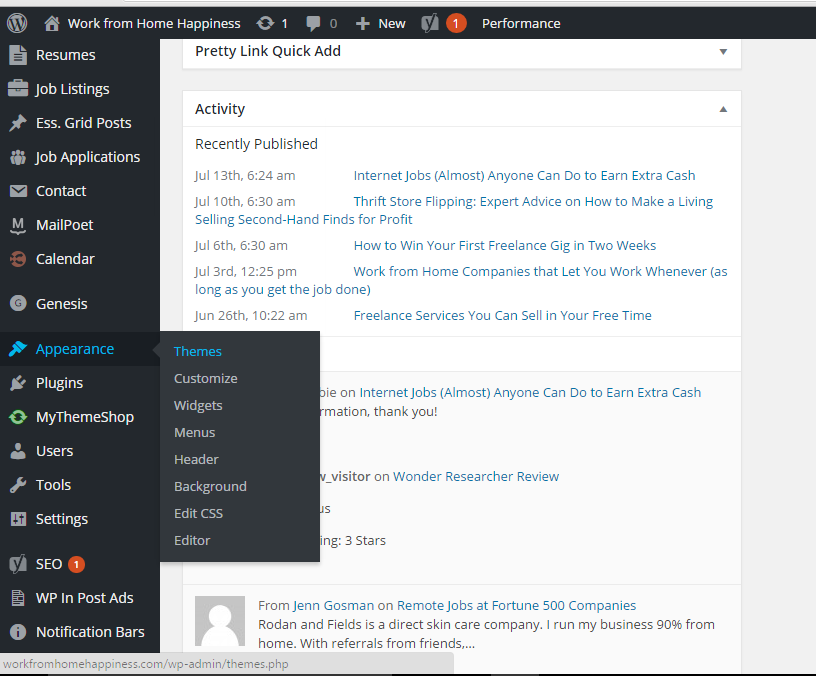Image resolution: width=816 pixels, height=676 pixels.
Task: Click Jenn Gosman's avatar thumbnail
Action: click(220, 621)
